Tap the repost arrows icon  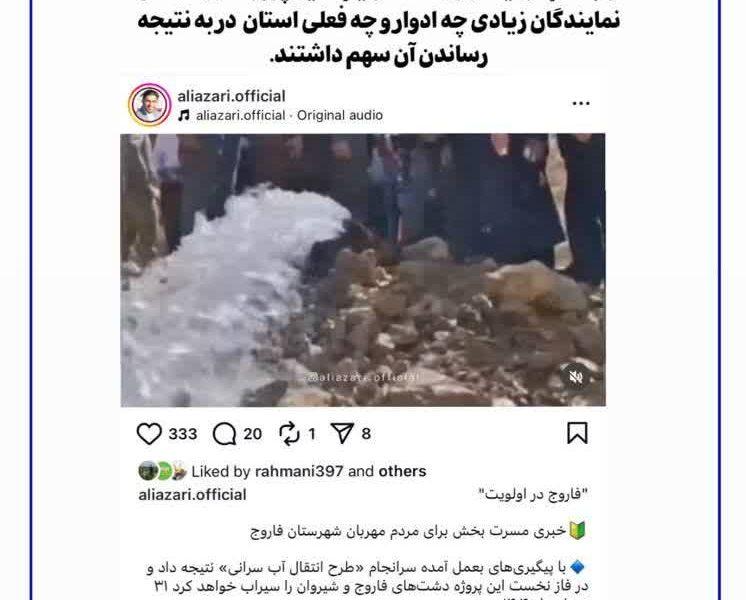click(x=289, y=434)
